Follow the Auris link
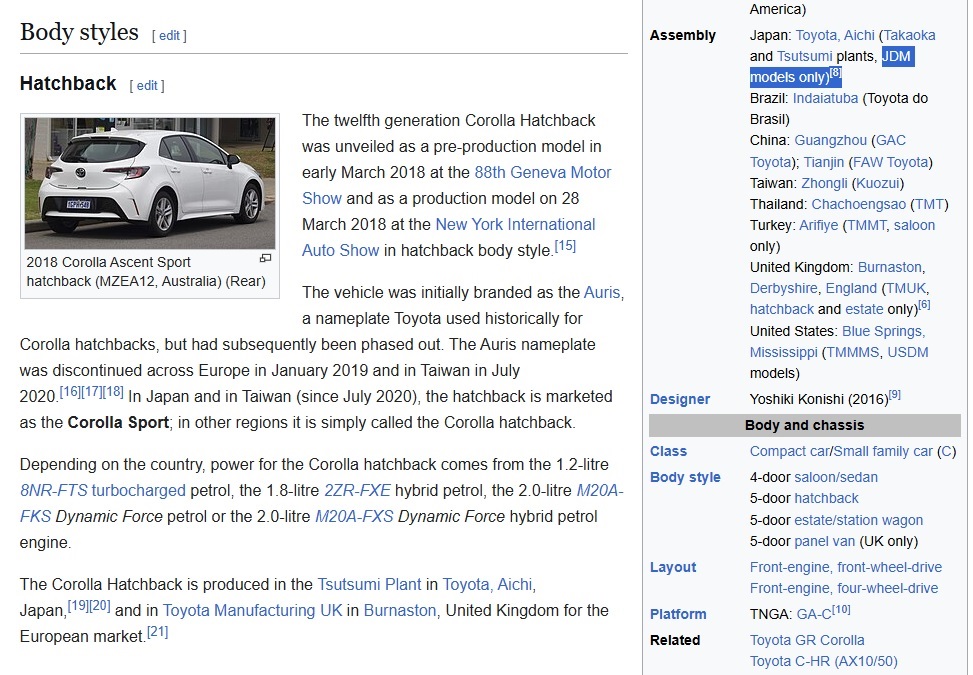973x675 pixels. pos(602,292)
